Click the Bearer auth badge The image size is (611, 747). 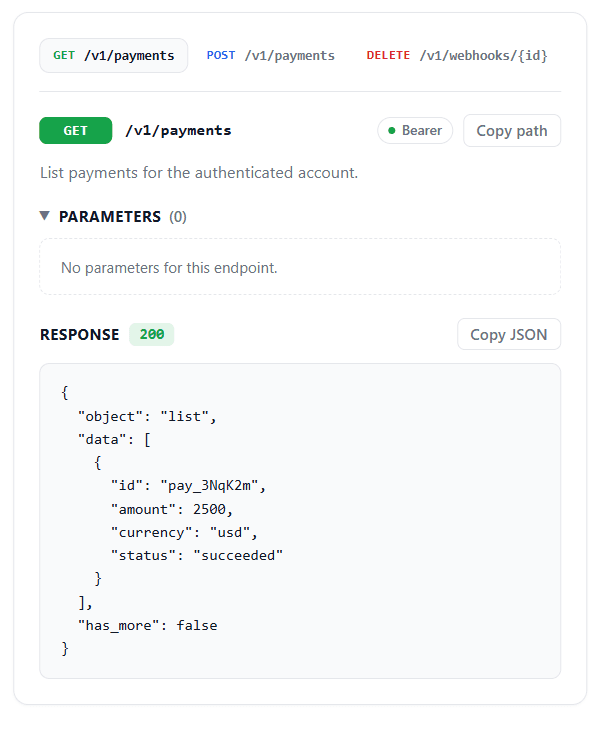(415, 131)
